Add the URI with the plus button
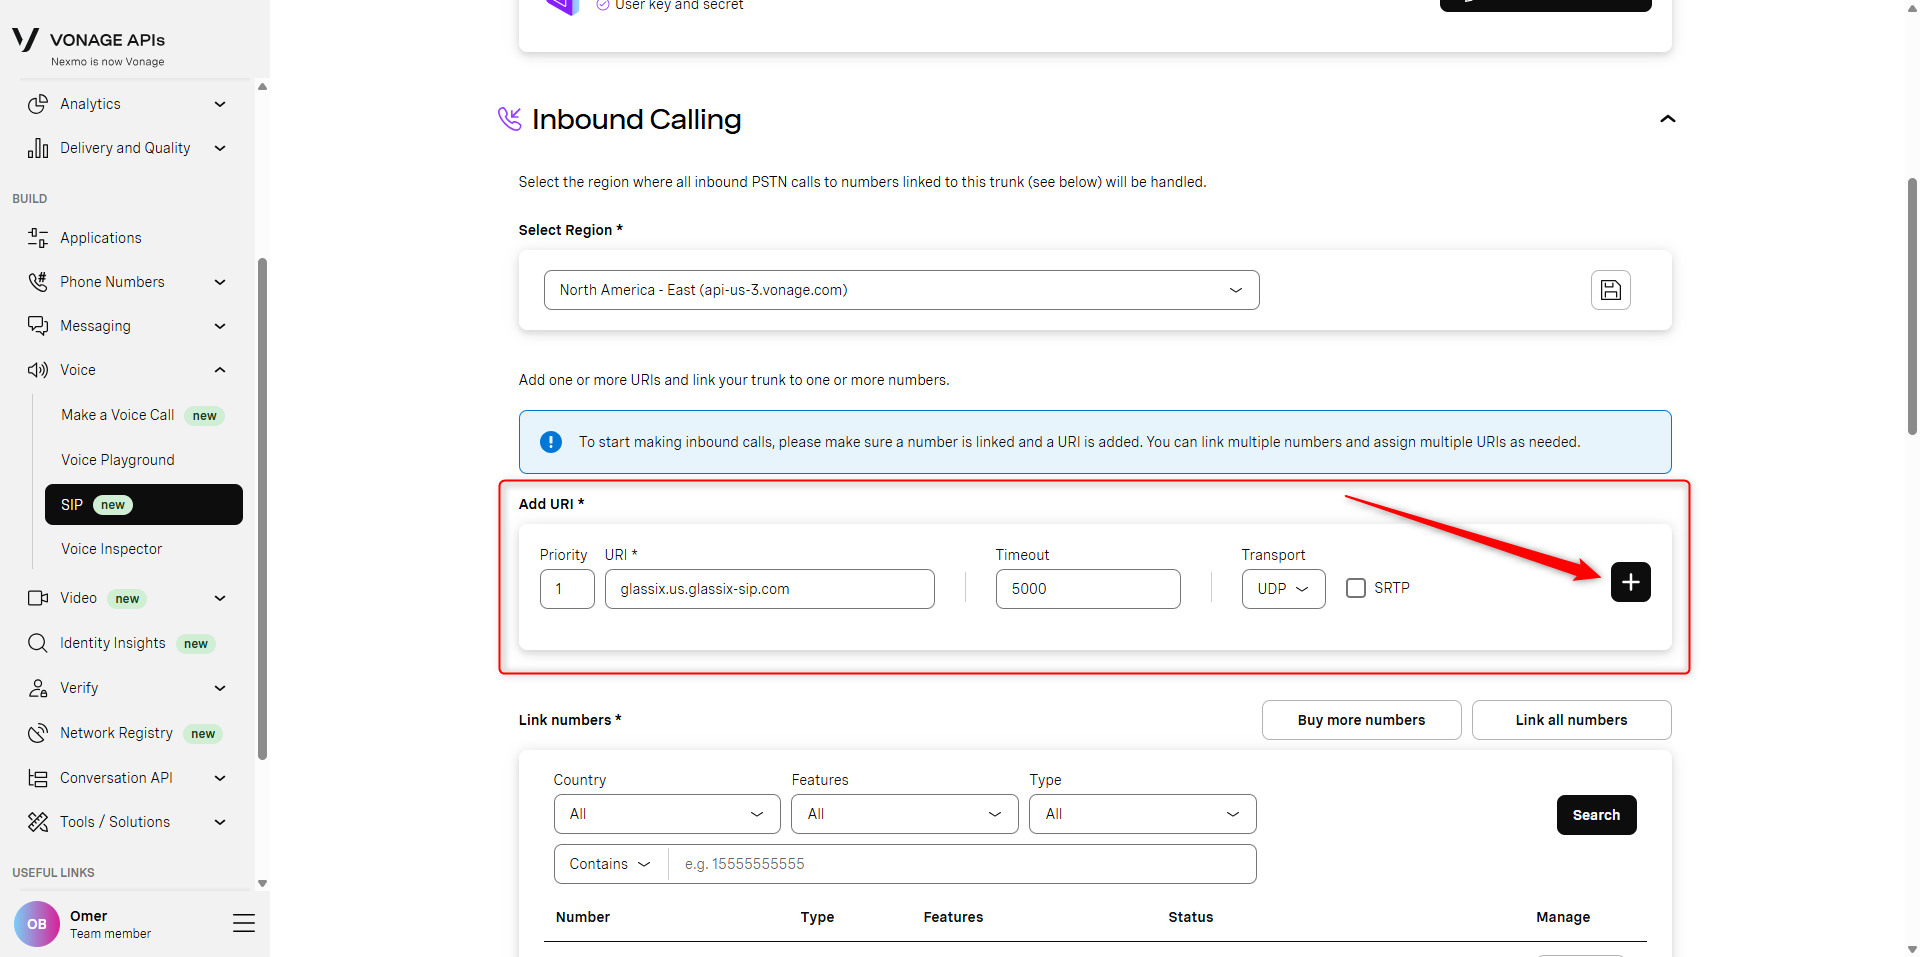1920x957 pixels. tap(1631, 582)
